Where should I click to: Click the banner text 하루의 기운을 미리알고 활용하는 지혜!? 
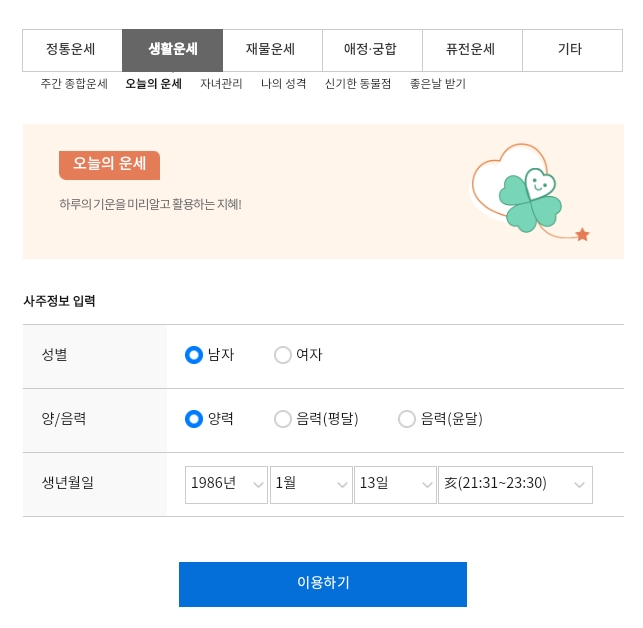point(150,204)
